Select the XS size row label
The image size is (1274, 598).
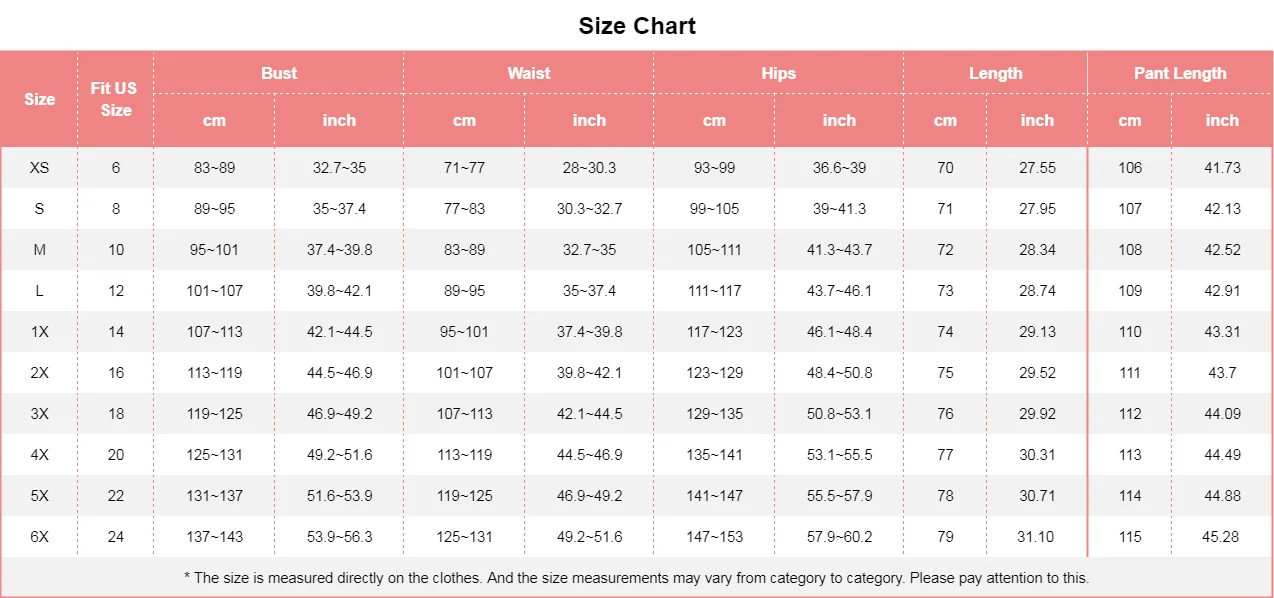pos(39,168)
